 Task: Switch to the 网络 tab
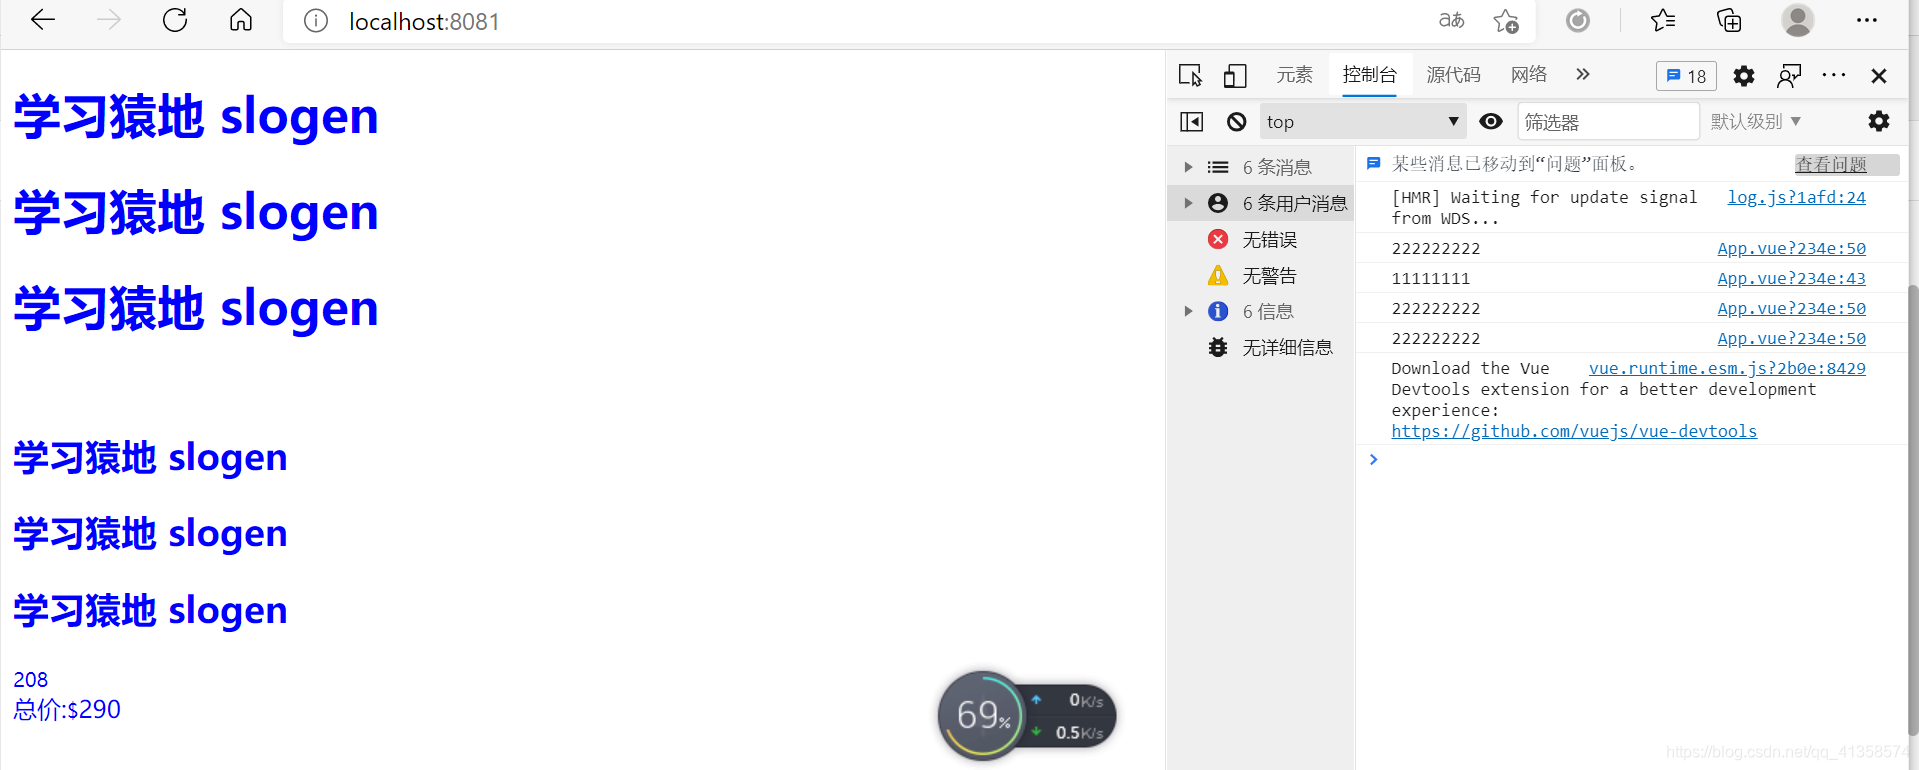(x=1529, y=75)
